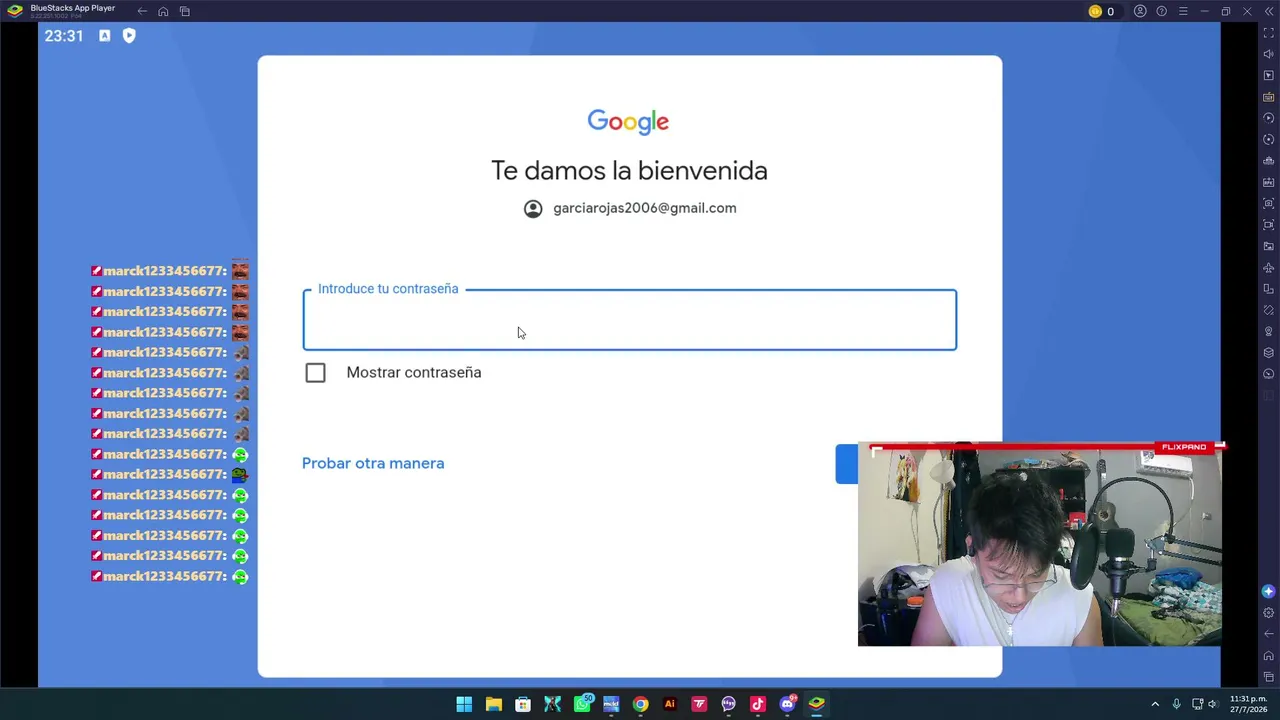Open Discord from the taskbar
This screenshot has height=720, width=1280.
(x=787, y=704)
